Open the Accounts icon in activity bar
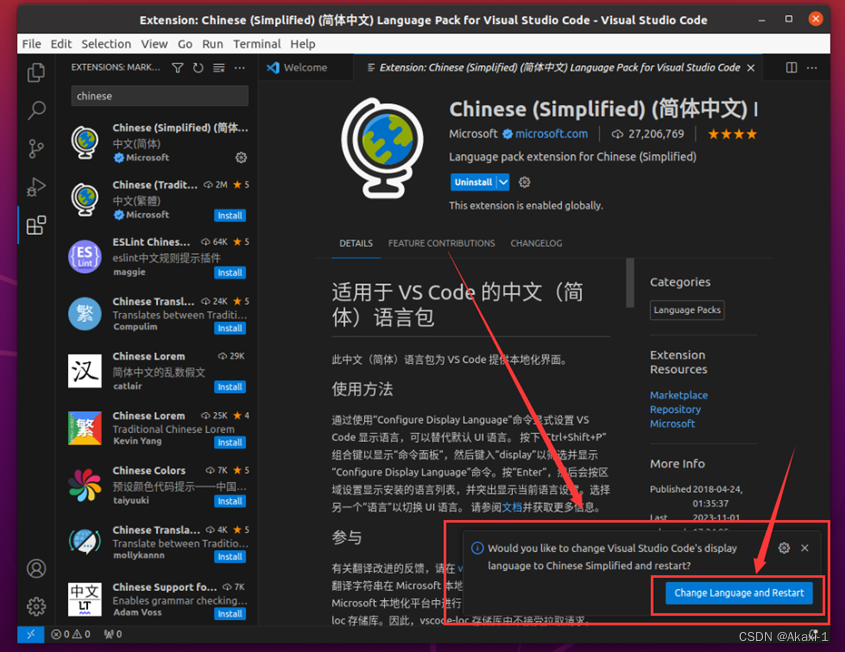The width and height of the screenshot is (845, 652). pyautogui.click(x=36, y=568)
